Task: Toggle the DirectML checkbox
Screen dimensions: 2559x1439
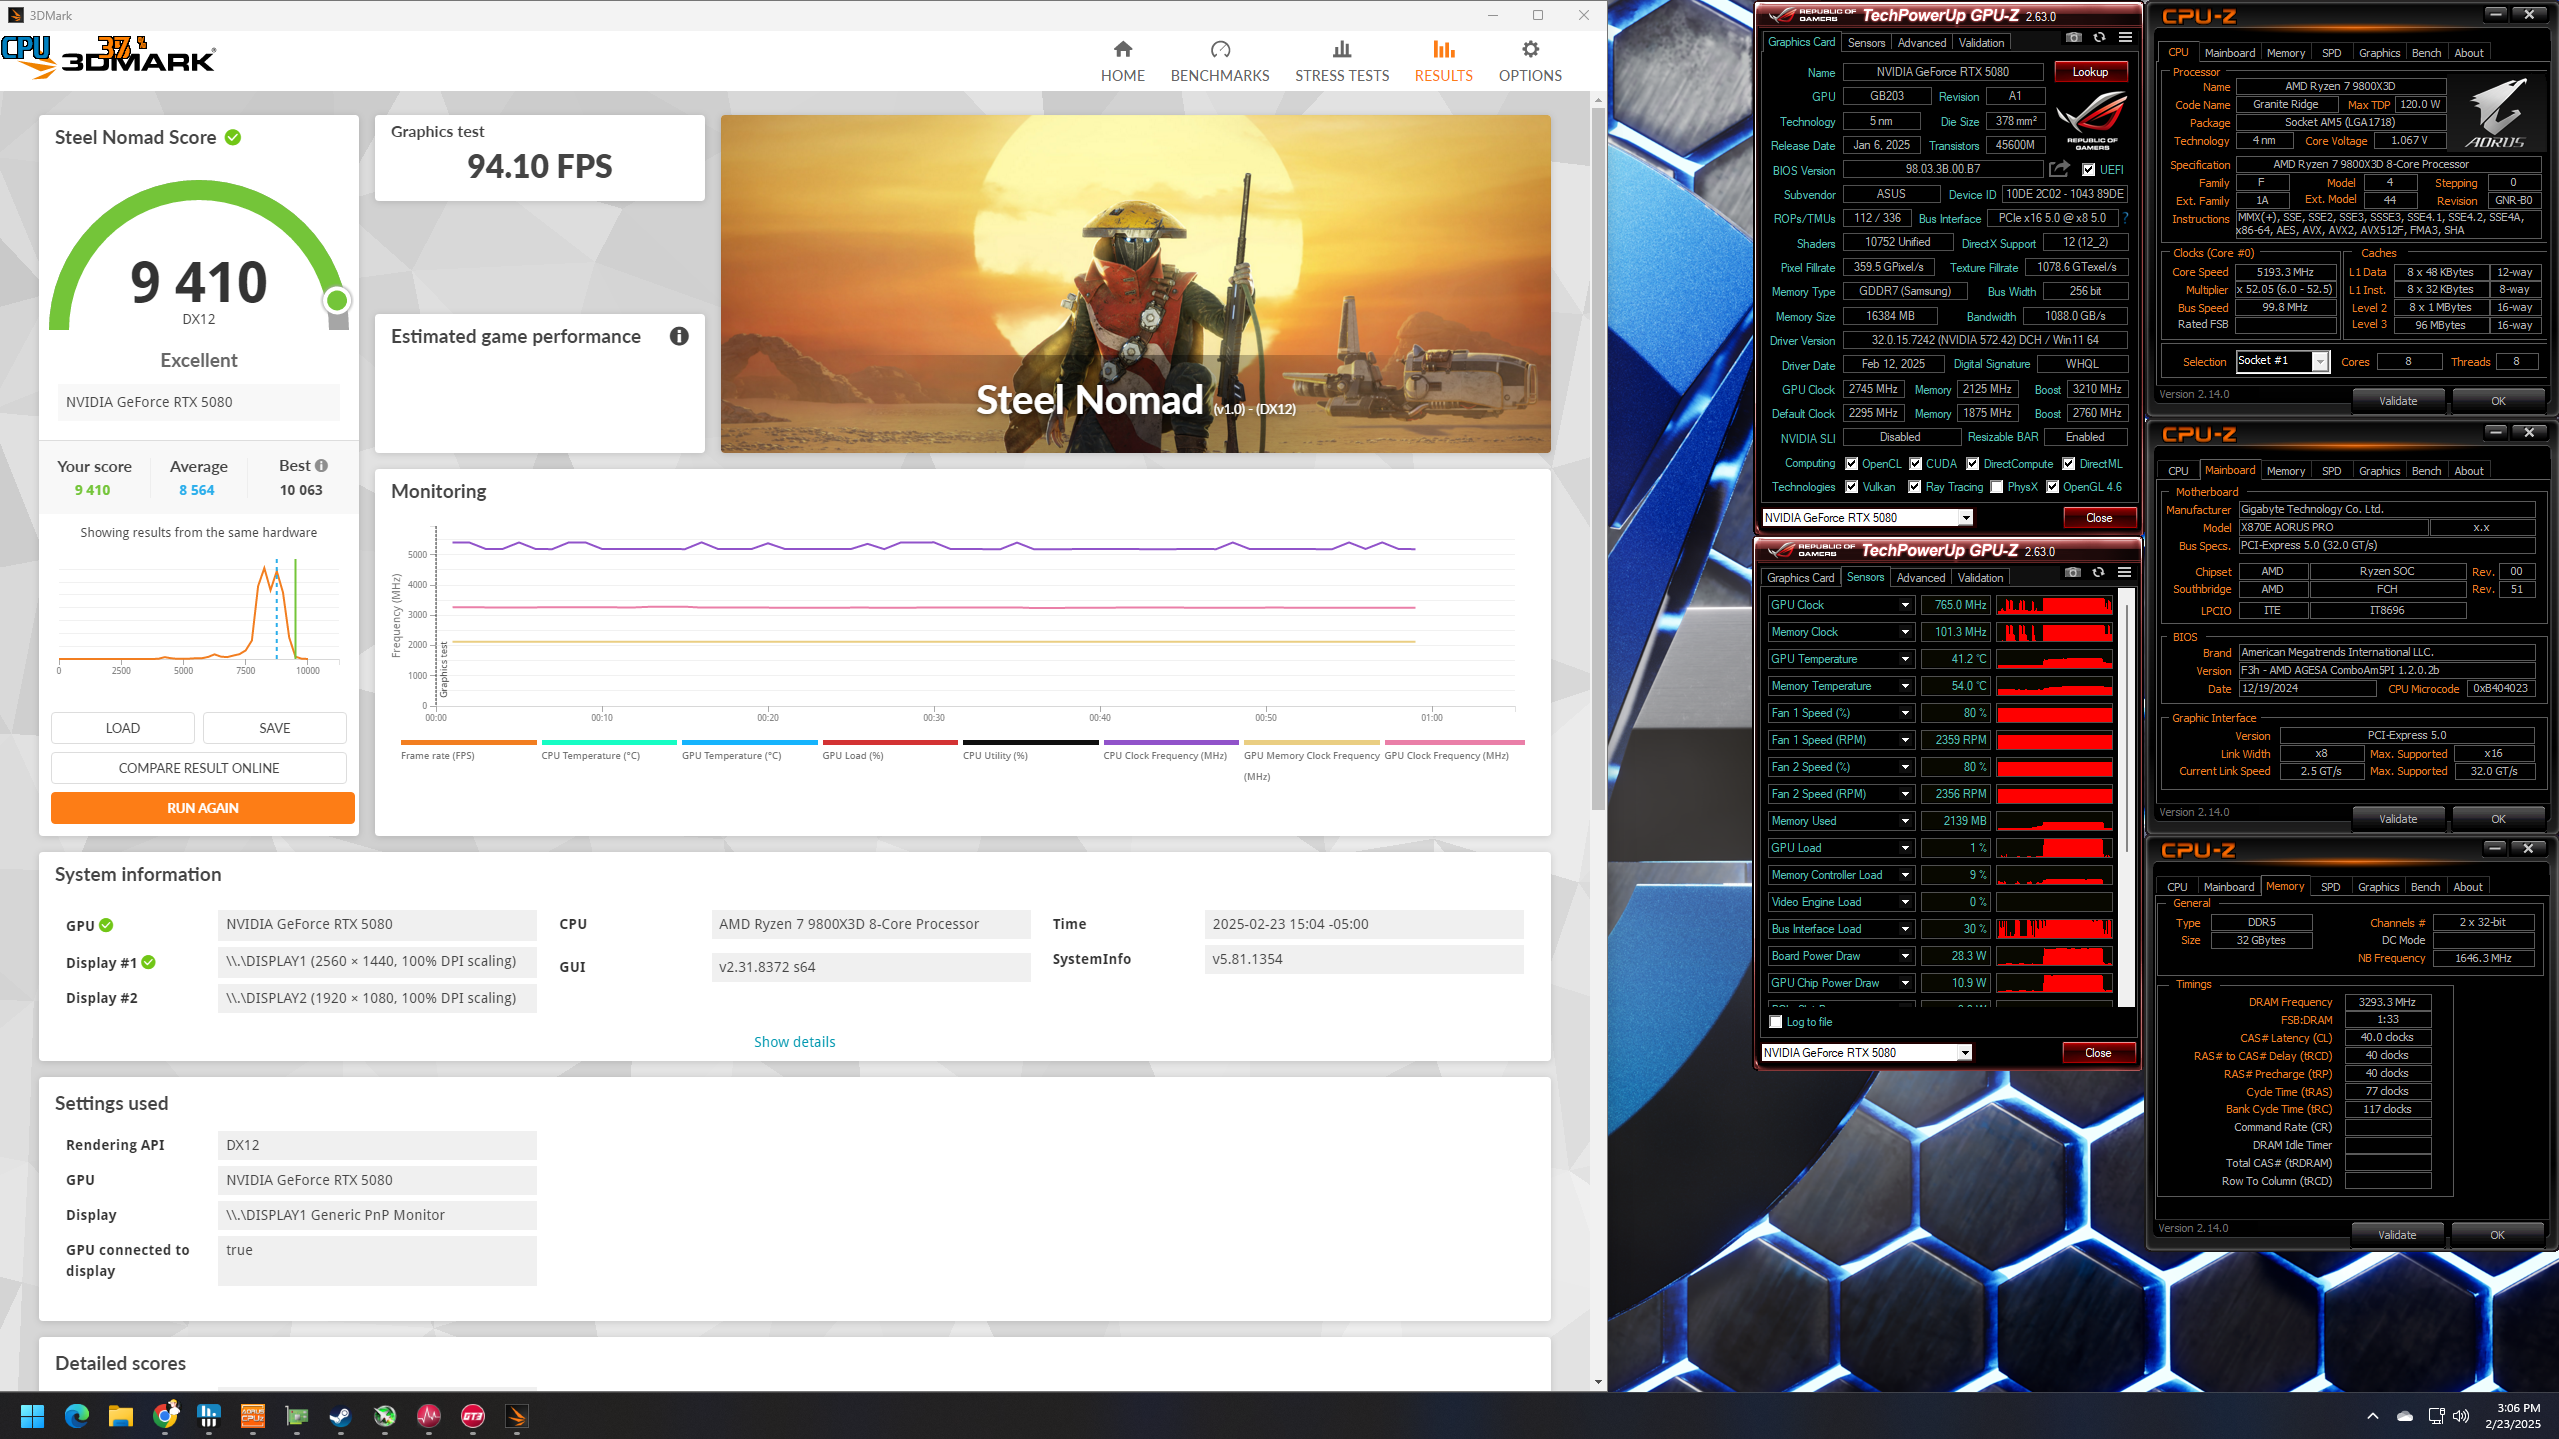Action: coord(2068,464)
